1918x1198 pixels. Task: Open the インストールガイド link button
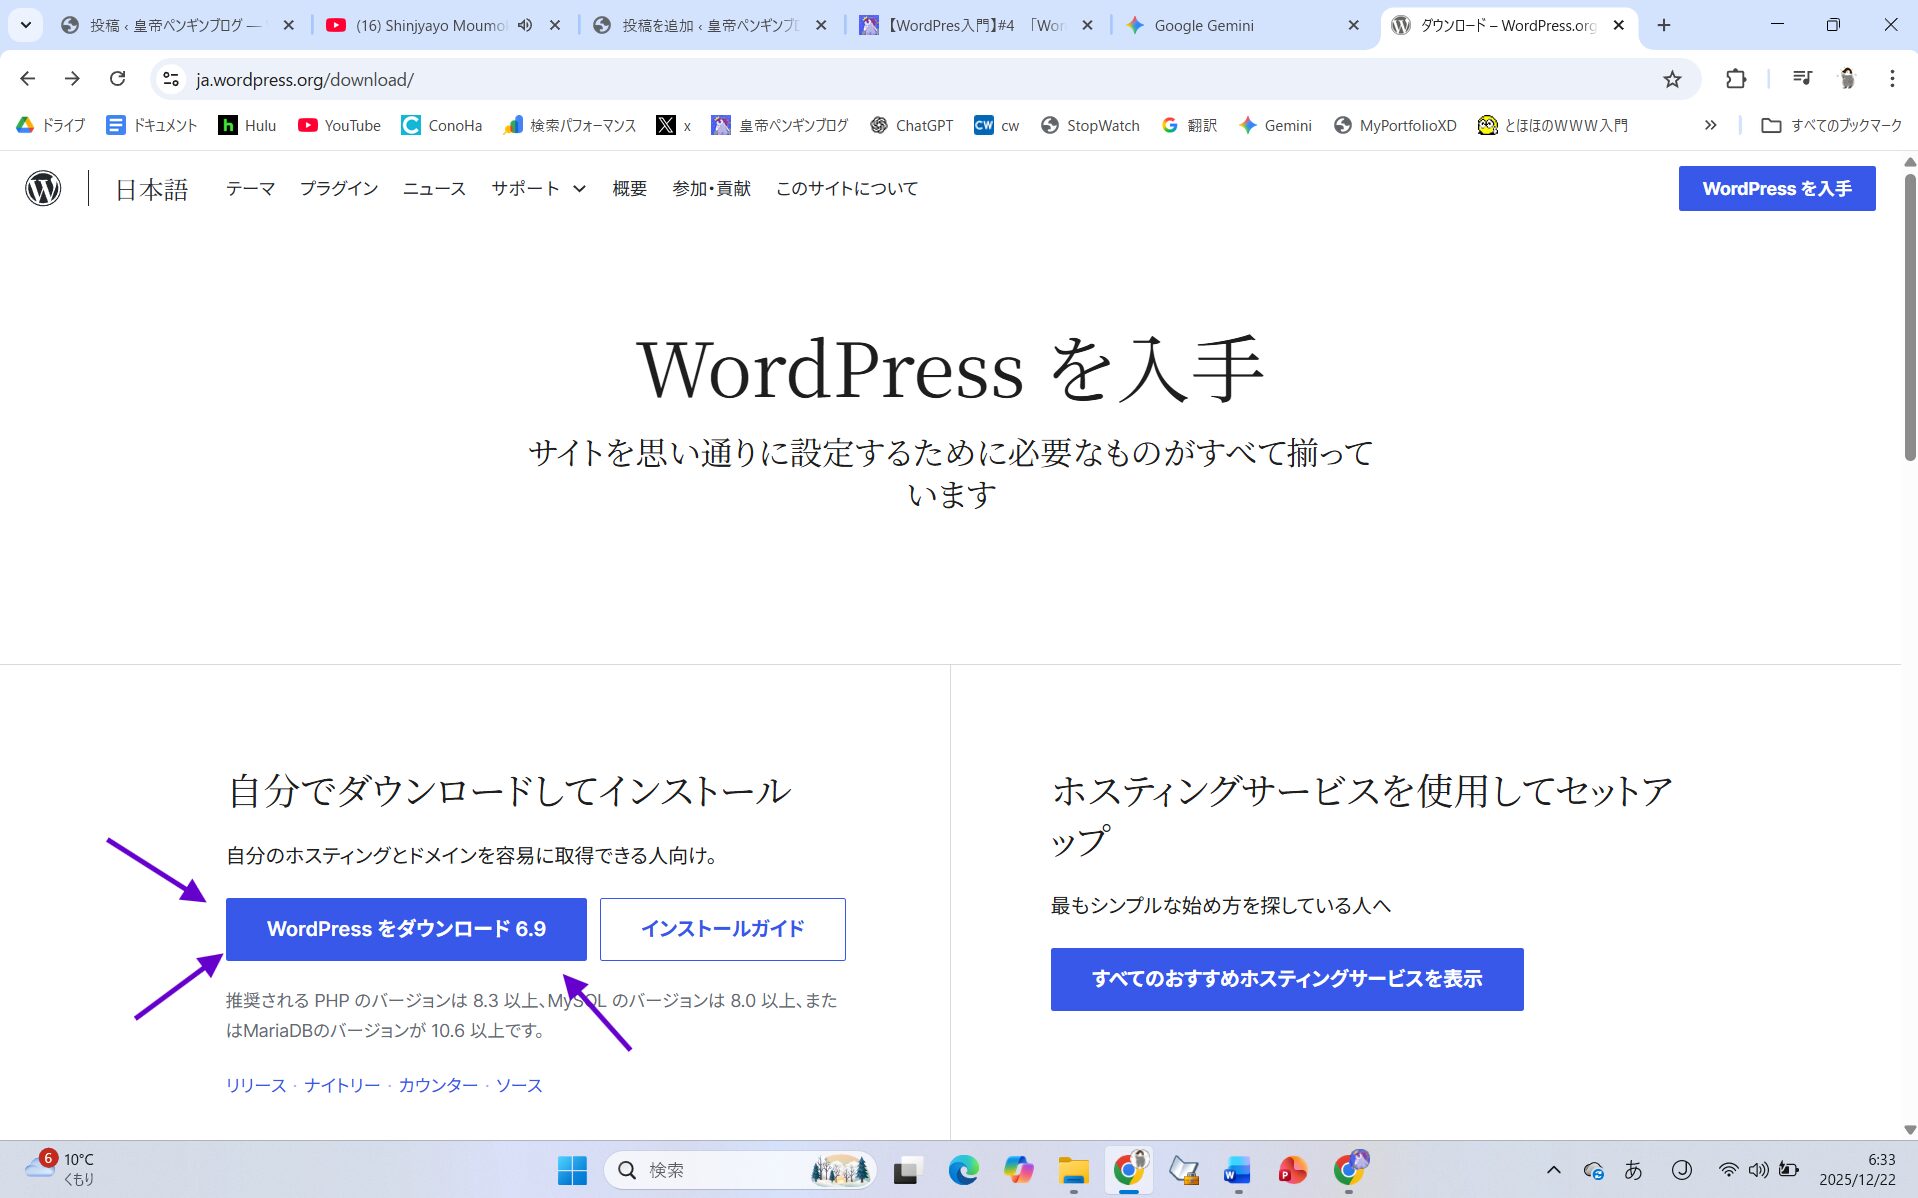coord(722,929)
